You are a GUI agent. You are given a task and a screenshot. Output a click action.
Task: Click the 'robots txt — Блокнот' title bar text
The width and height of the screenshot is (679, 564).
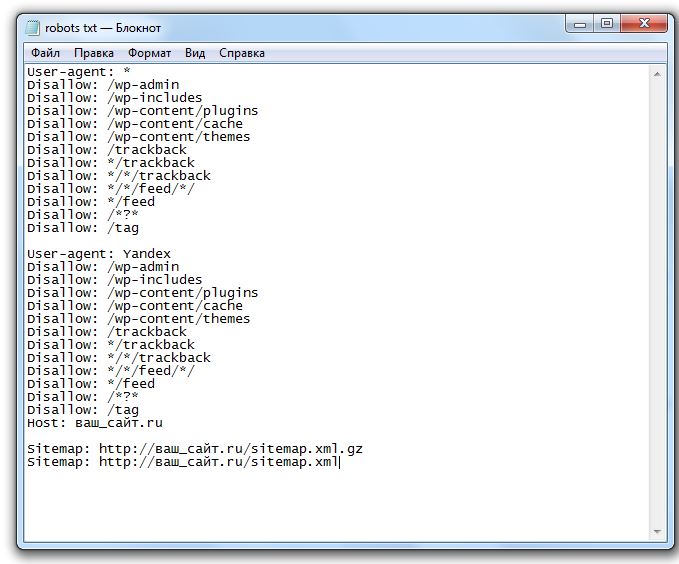pos(102,27)
